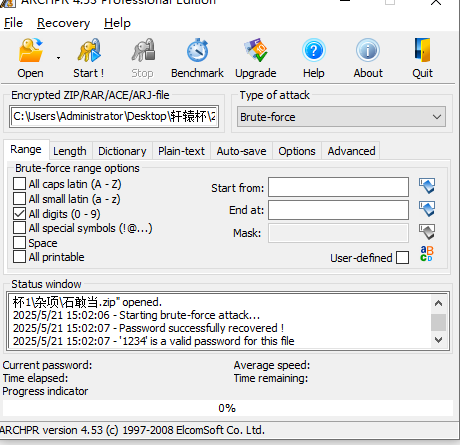Open the Recovery menu

point(63,23)
